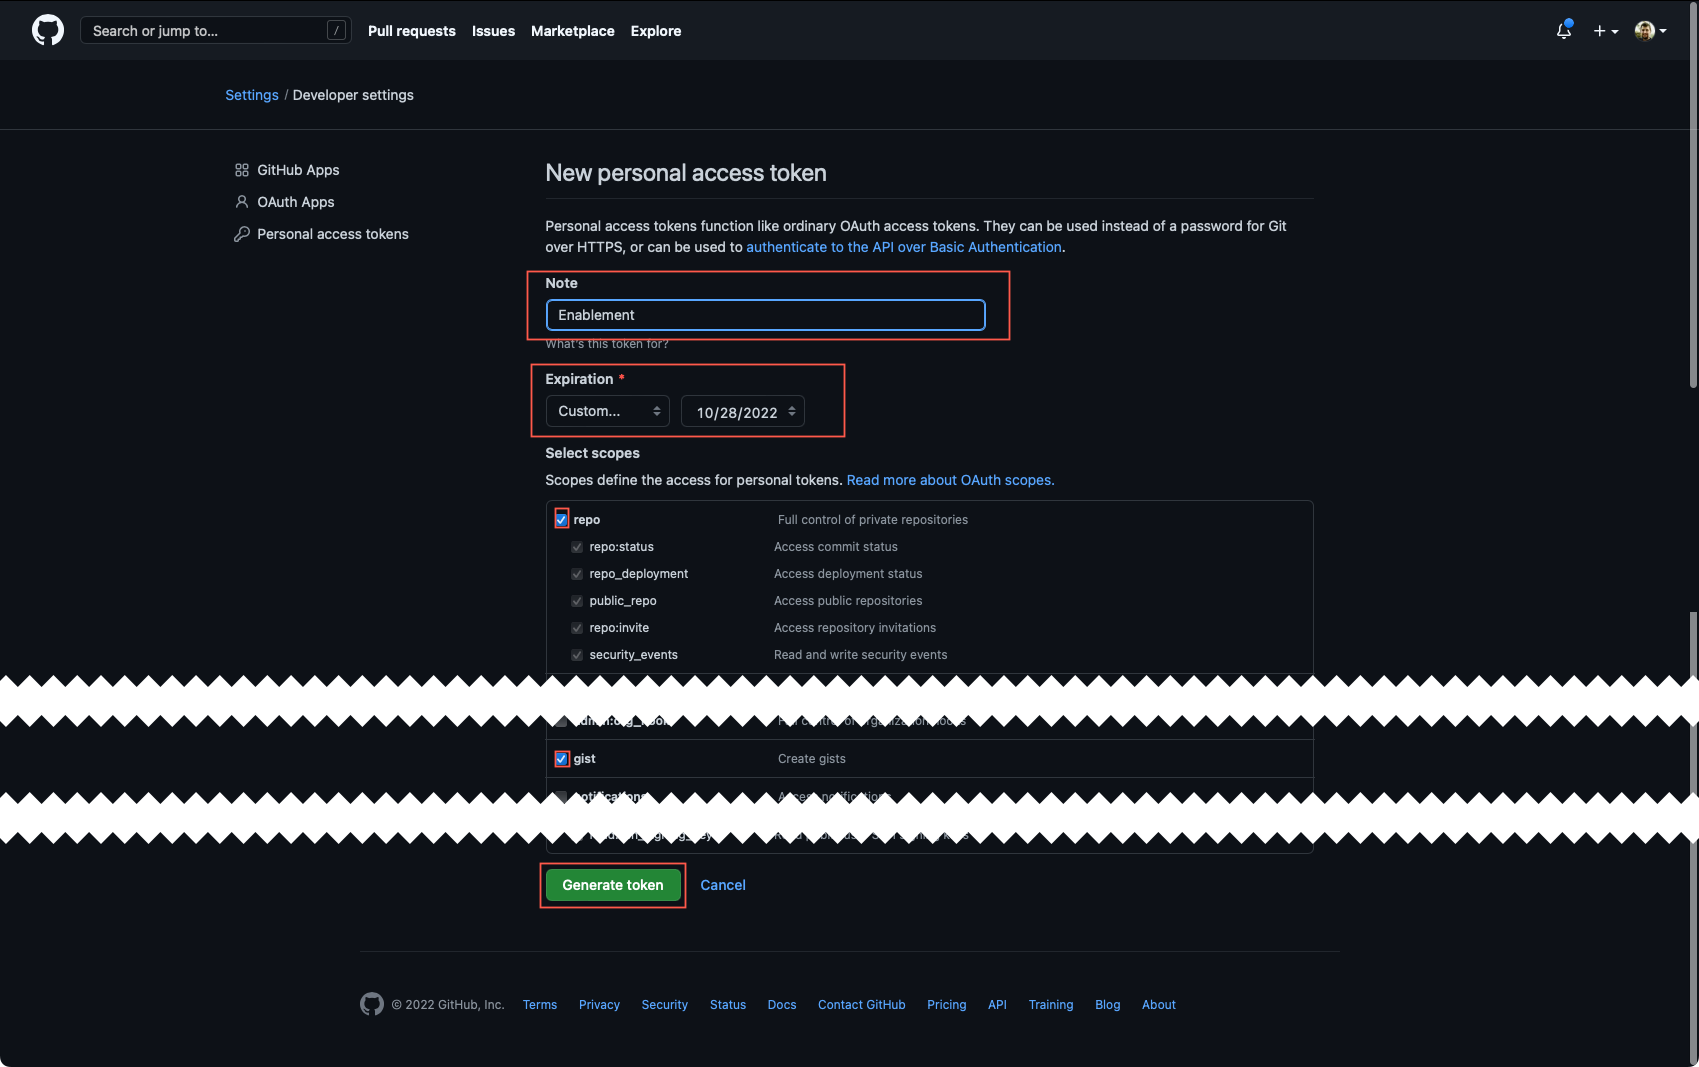This screenshot has width=1699, height=1067.
Task: Click the 'New personal access token' heading
Action: pyautogui.click(x=686, y=173)
